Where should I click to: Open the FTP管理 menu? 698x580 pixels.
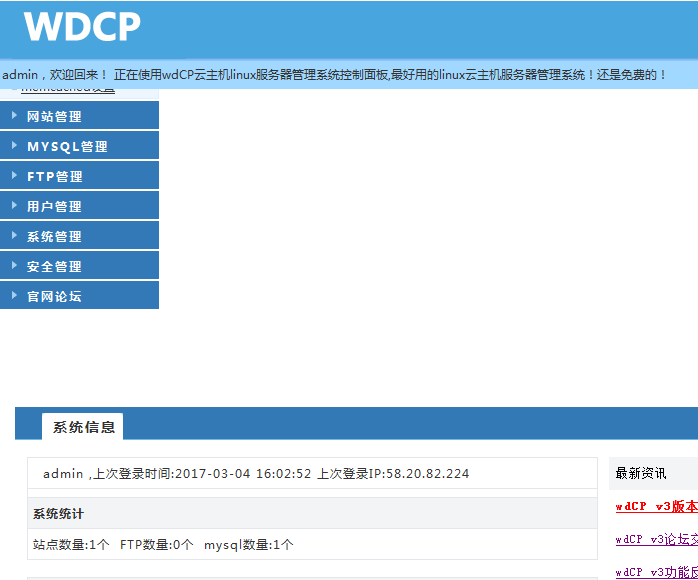coord(79,176)
